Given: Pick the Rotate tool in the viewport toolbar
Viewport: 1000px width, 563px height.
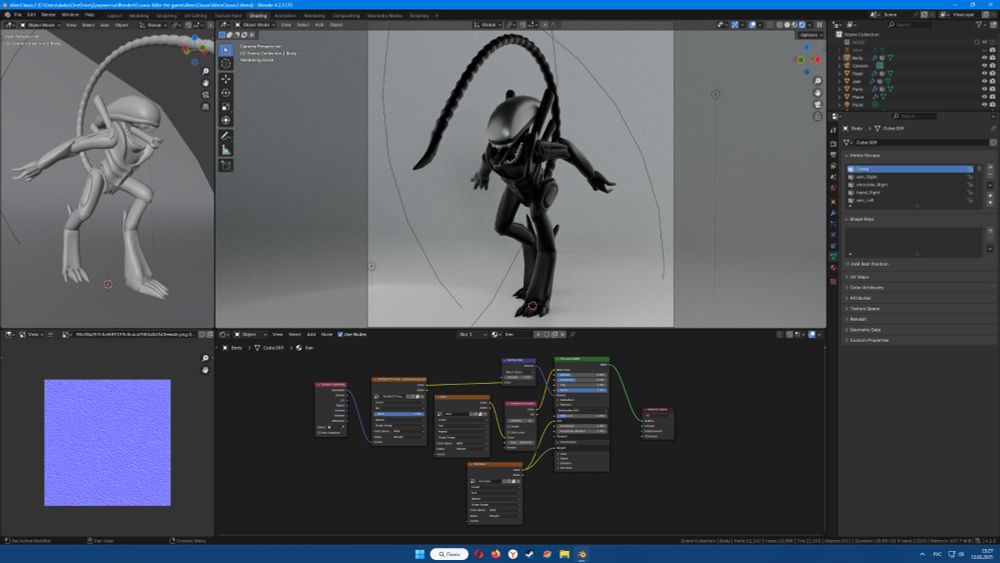Looking at the screenshot, I should (x=226, y=92).
